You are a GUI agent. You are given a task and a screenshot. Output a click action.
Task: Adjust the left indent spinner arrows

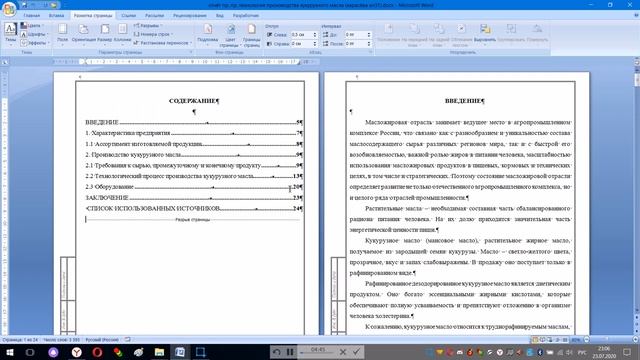click(315, 35)
